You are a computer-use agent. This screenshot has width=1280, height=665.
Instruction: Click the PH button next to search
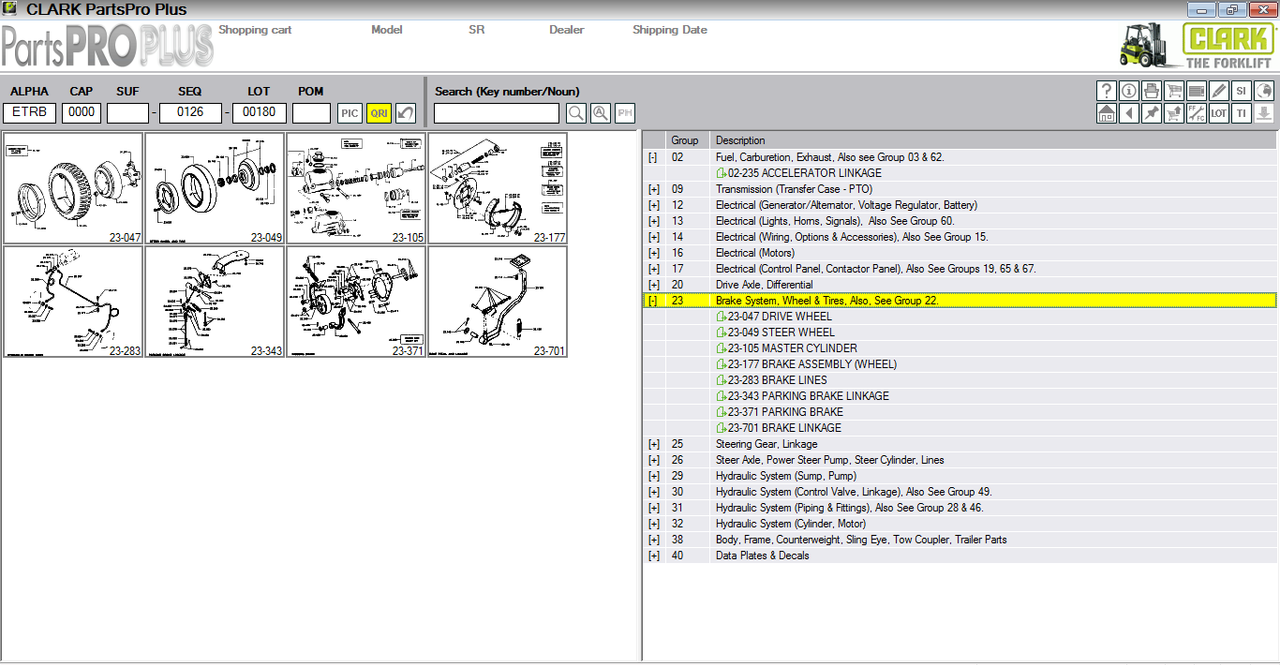624,113
